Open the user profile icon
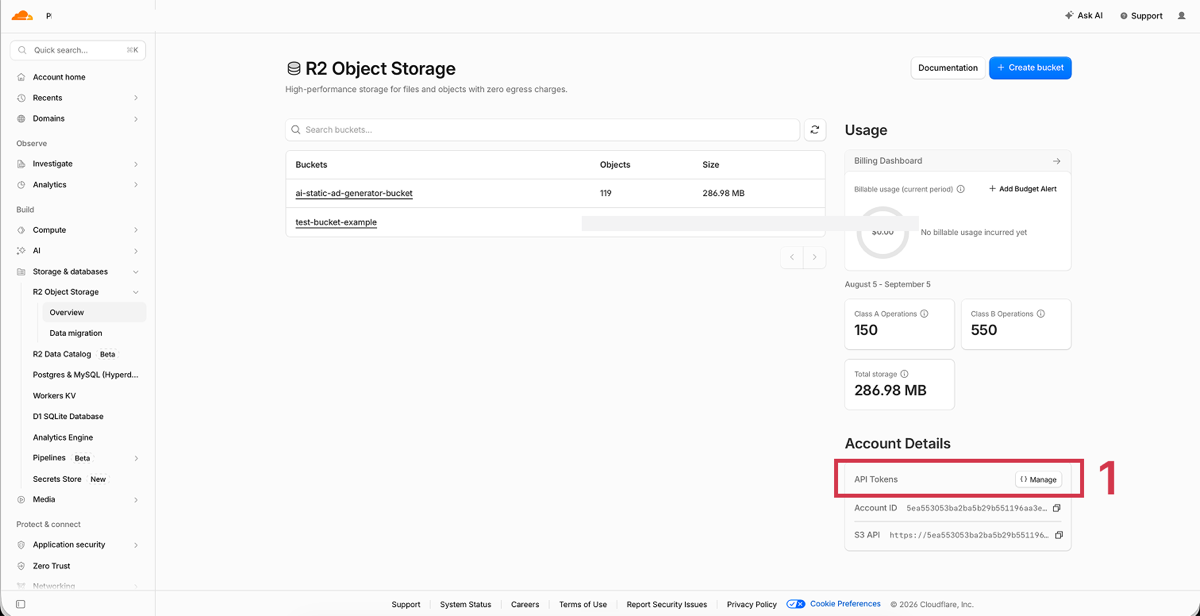This screenshot has height=616, width=1200. pyautogui.click(x=1182, y=16)
